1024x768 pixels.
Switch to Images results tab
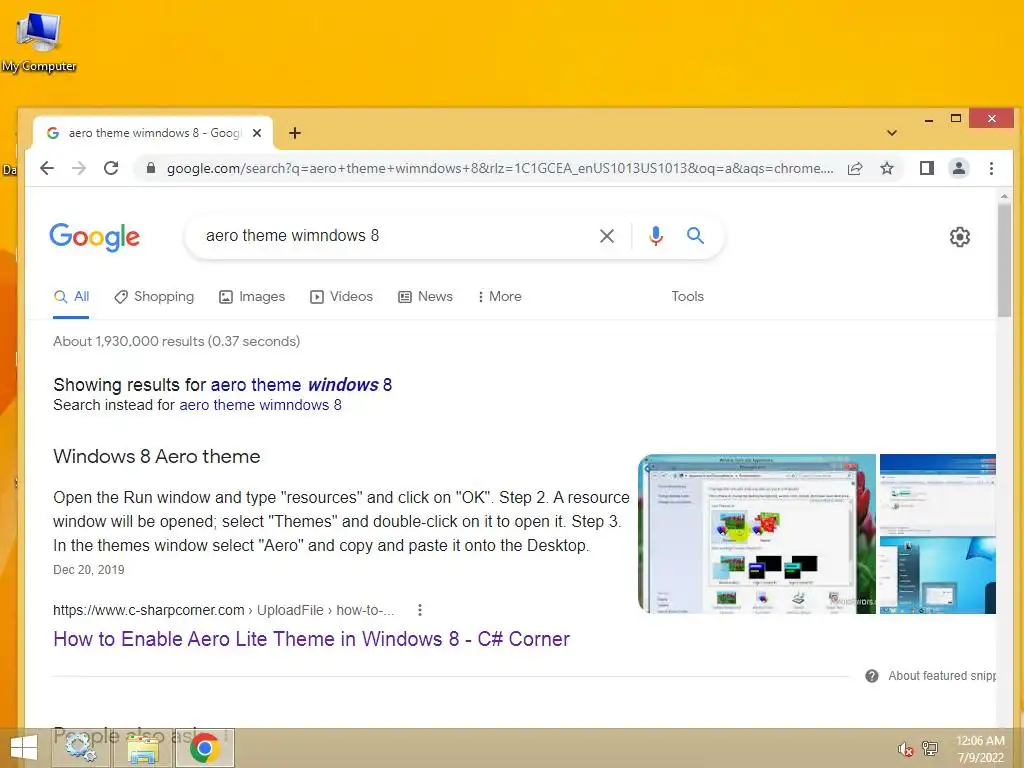252,296
